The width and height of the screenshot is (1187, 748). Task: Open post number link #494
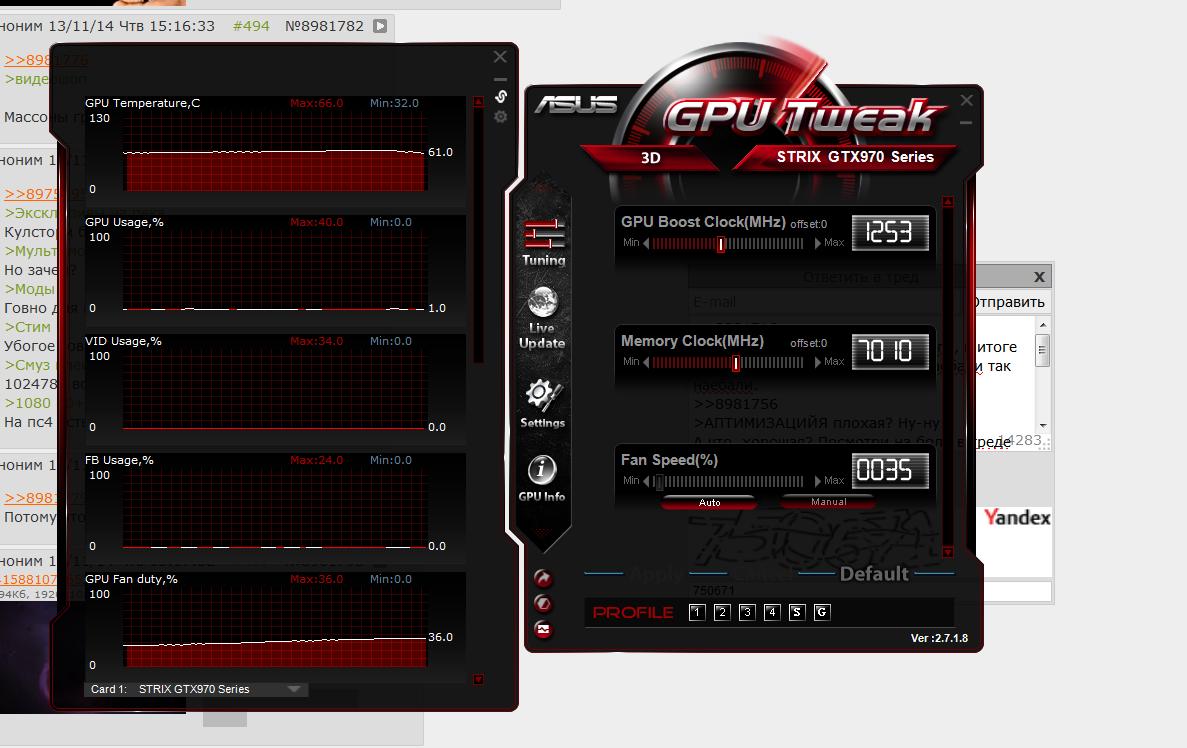251,26
